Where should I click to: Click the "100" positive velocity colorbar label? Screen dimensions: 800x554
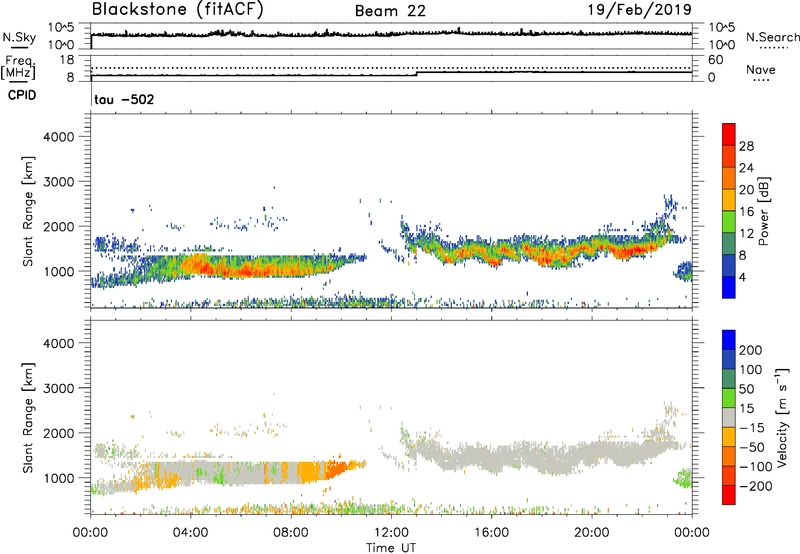(751, 370)
